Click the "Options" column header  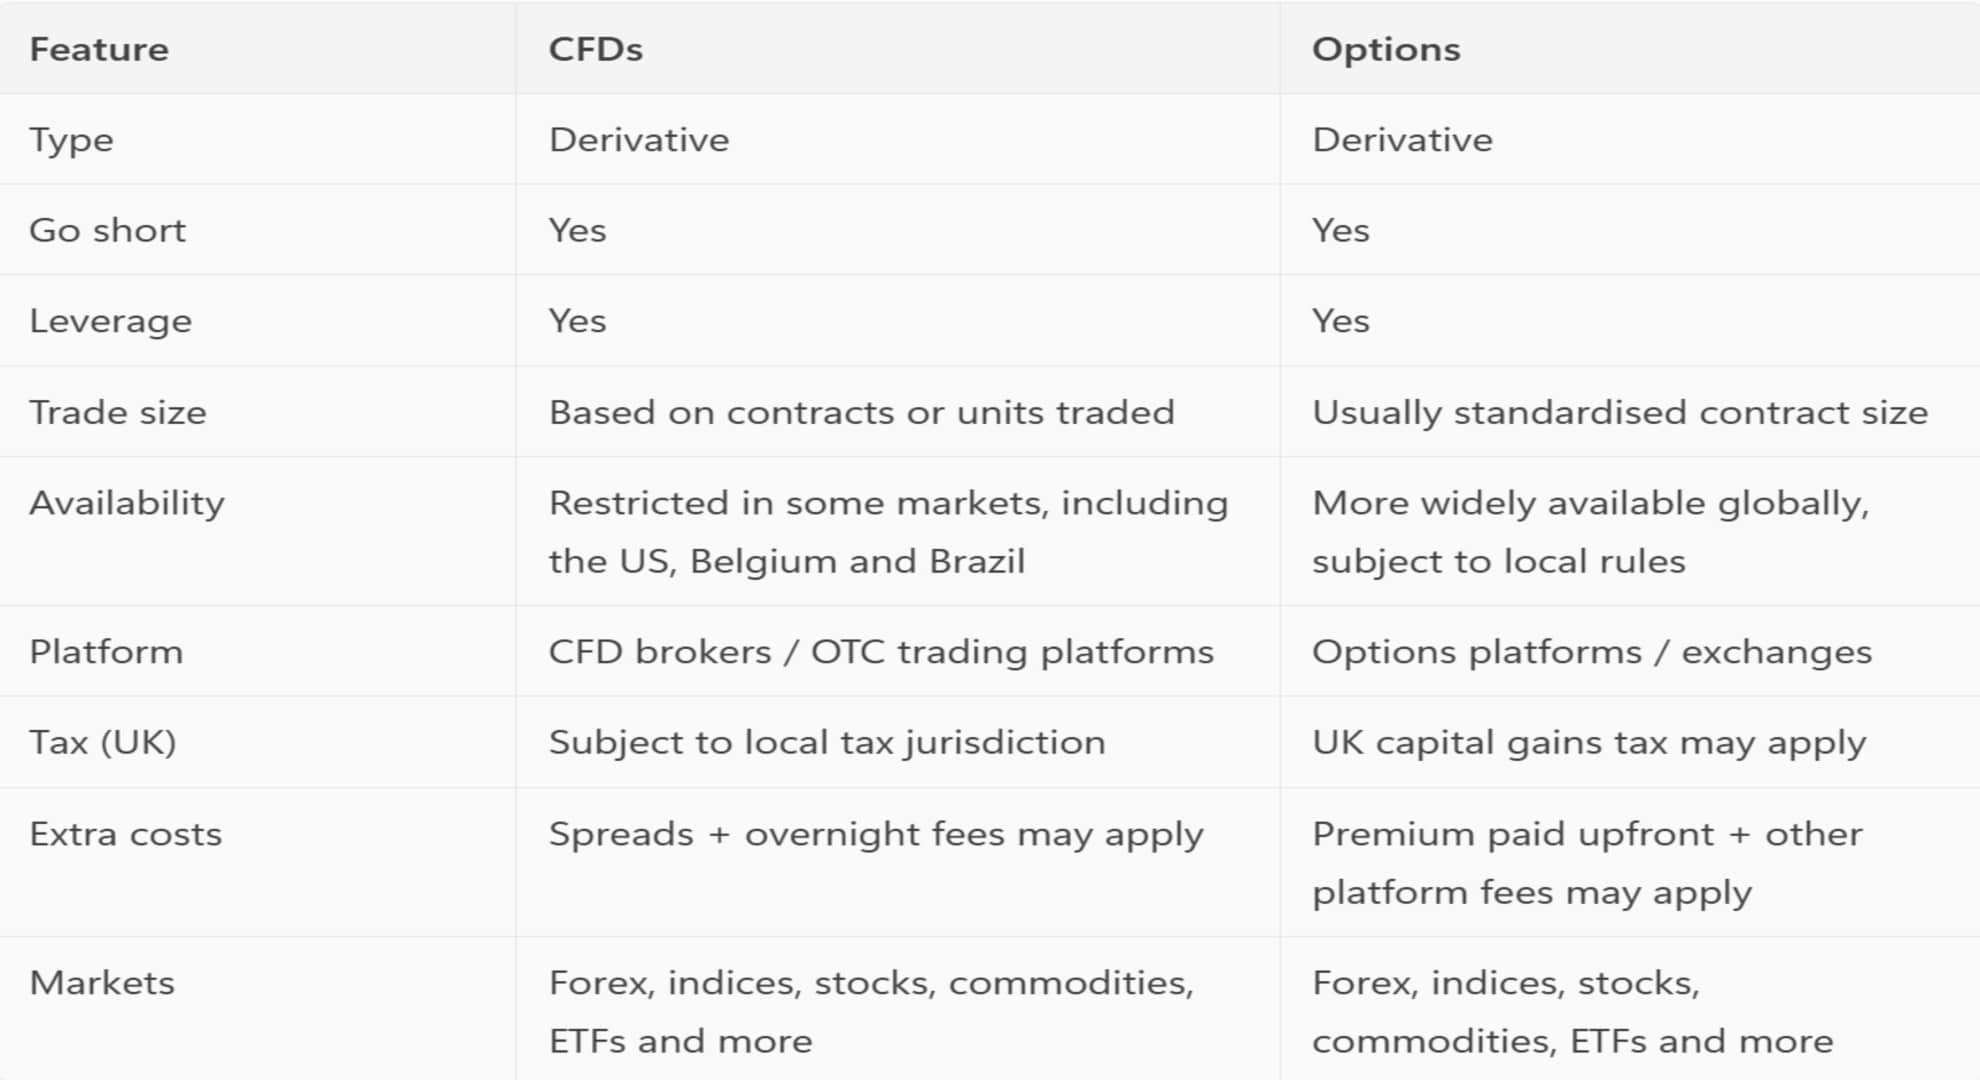pyautogui.click(x=1386, y=49)
